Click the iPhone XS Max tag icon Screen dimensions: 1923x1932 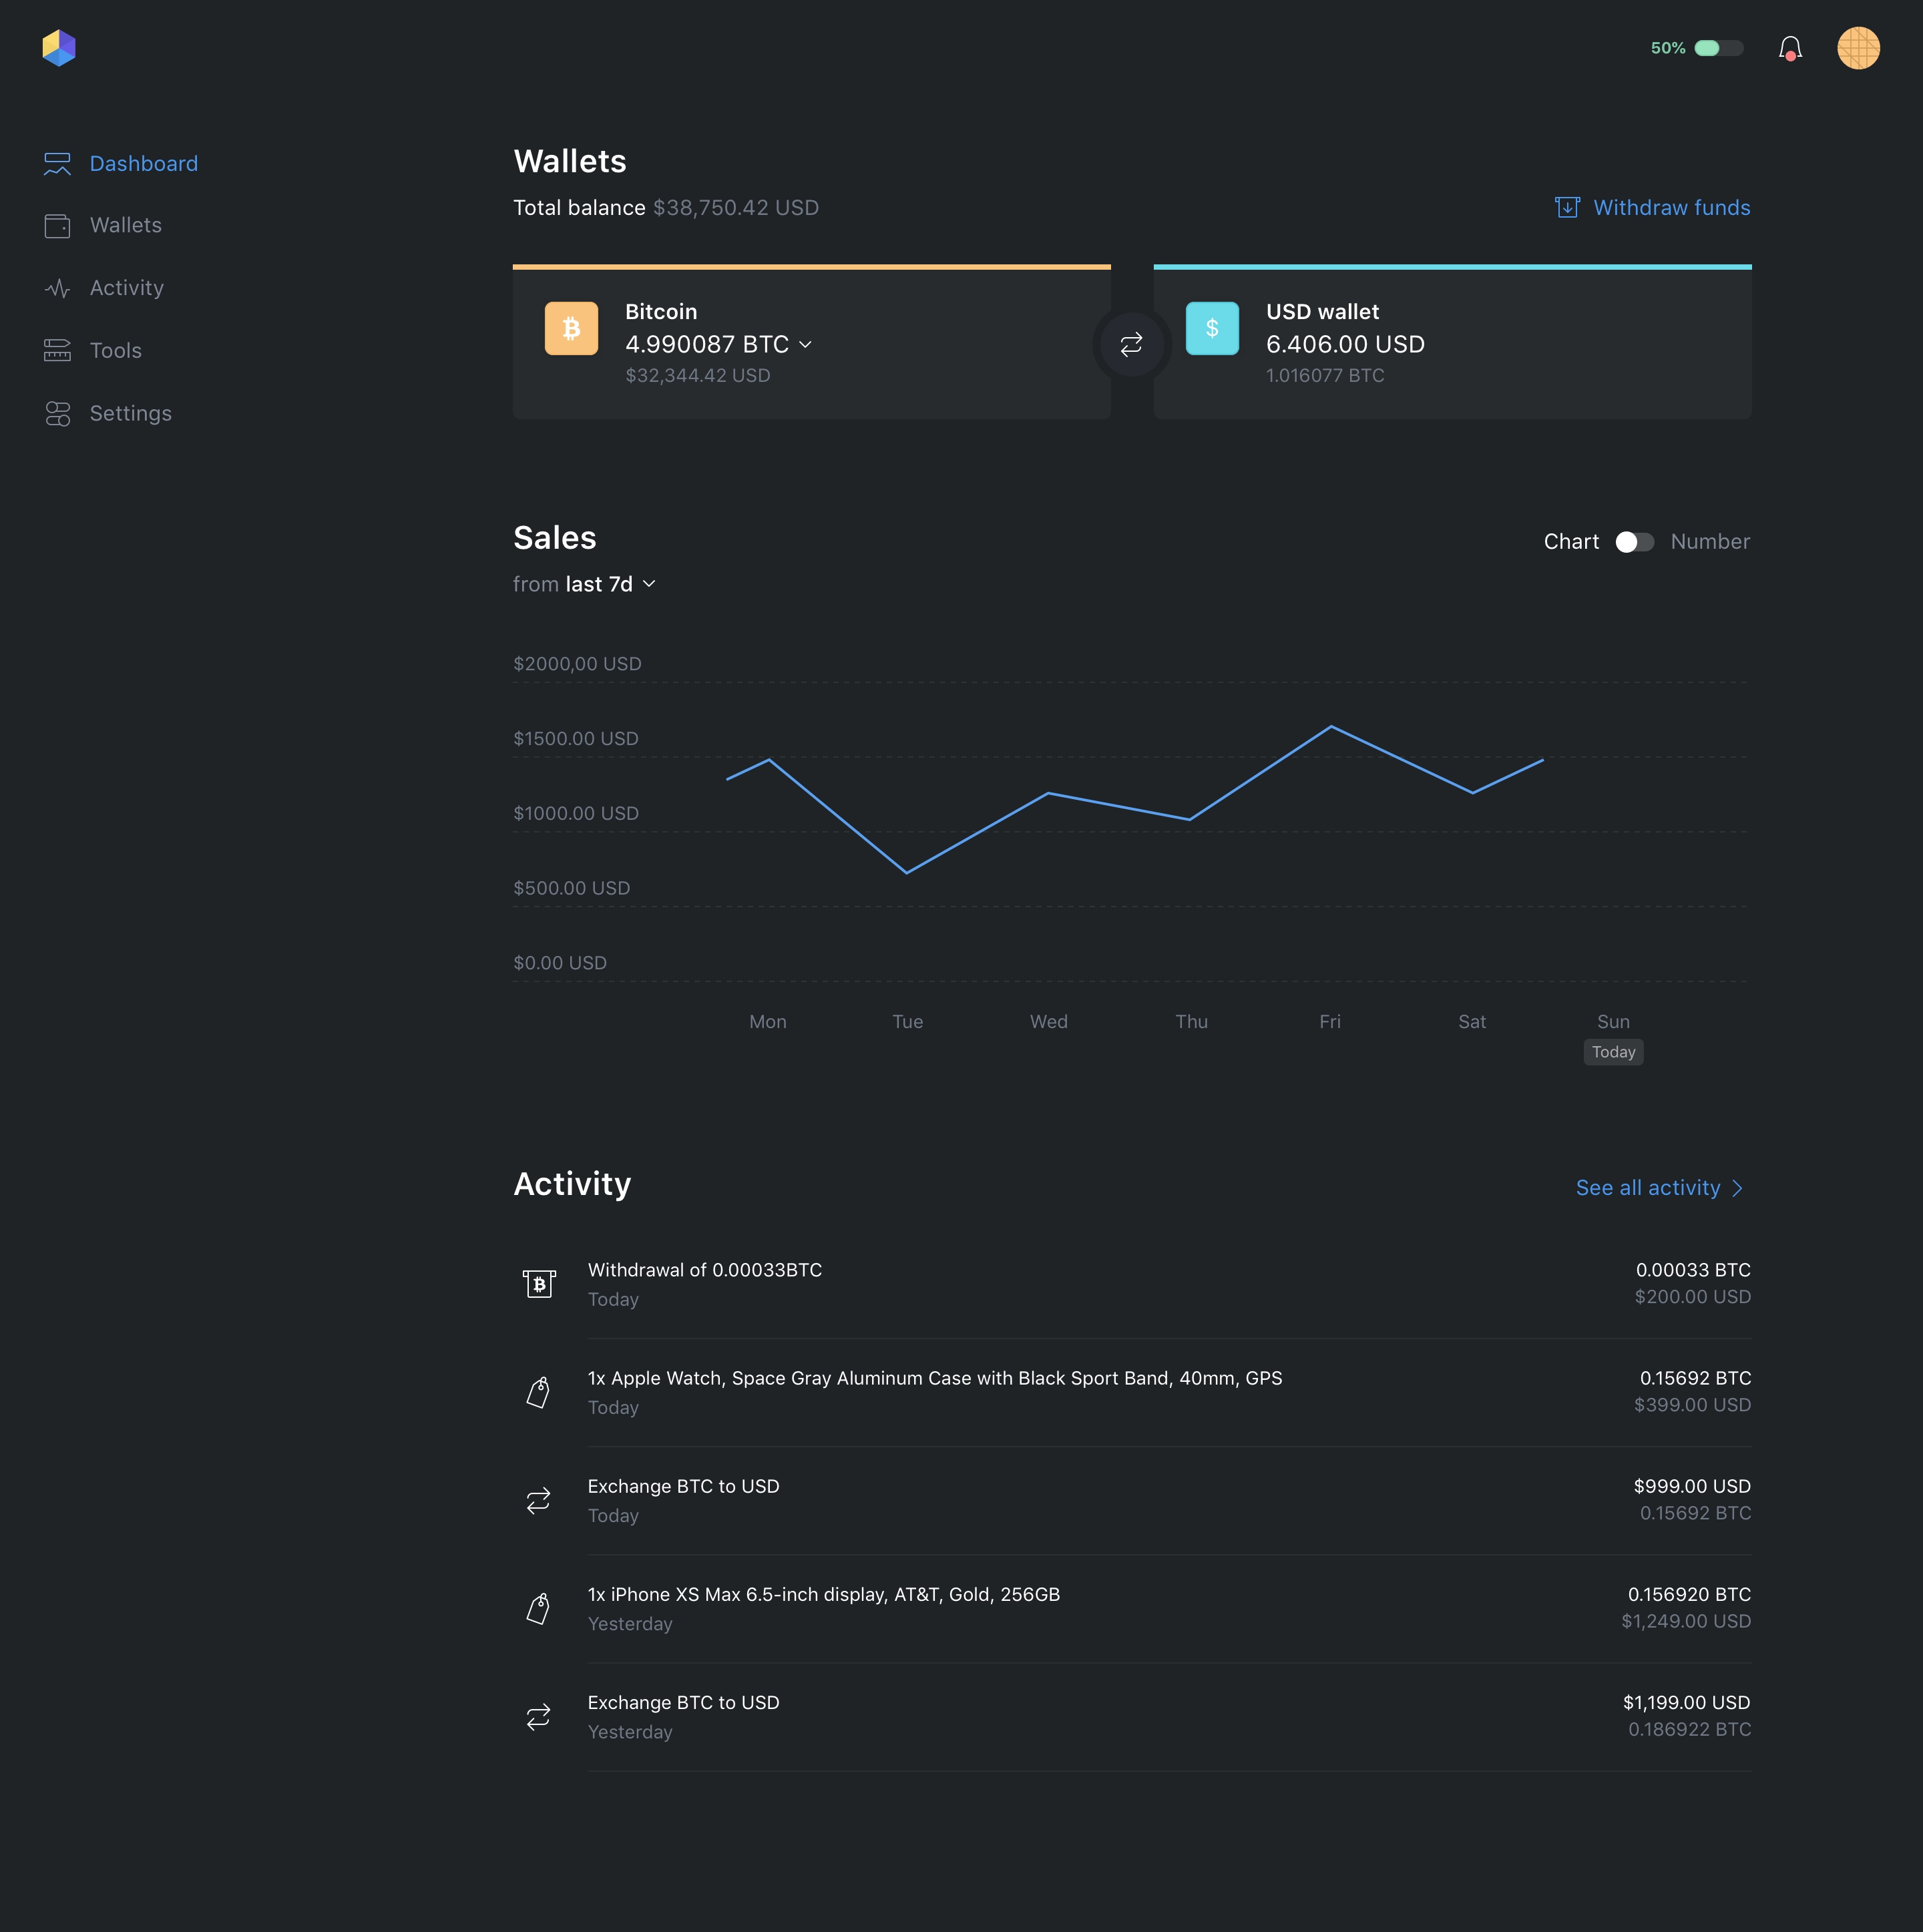(538, 1609)
